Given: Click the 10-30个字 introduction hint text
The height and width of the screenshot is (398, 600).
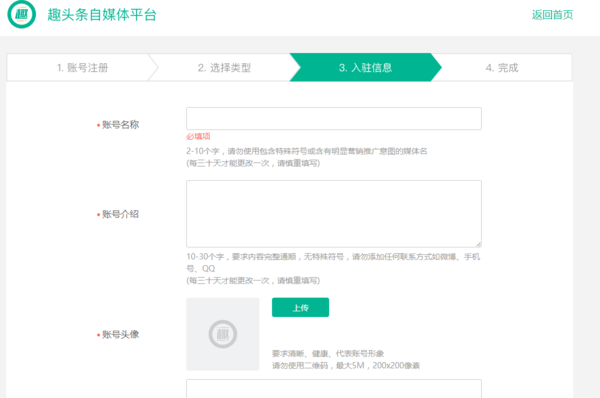Looking at the screenshot, I should [333, 263].
